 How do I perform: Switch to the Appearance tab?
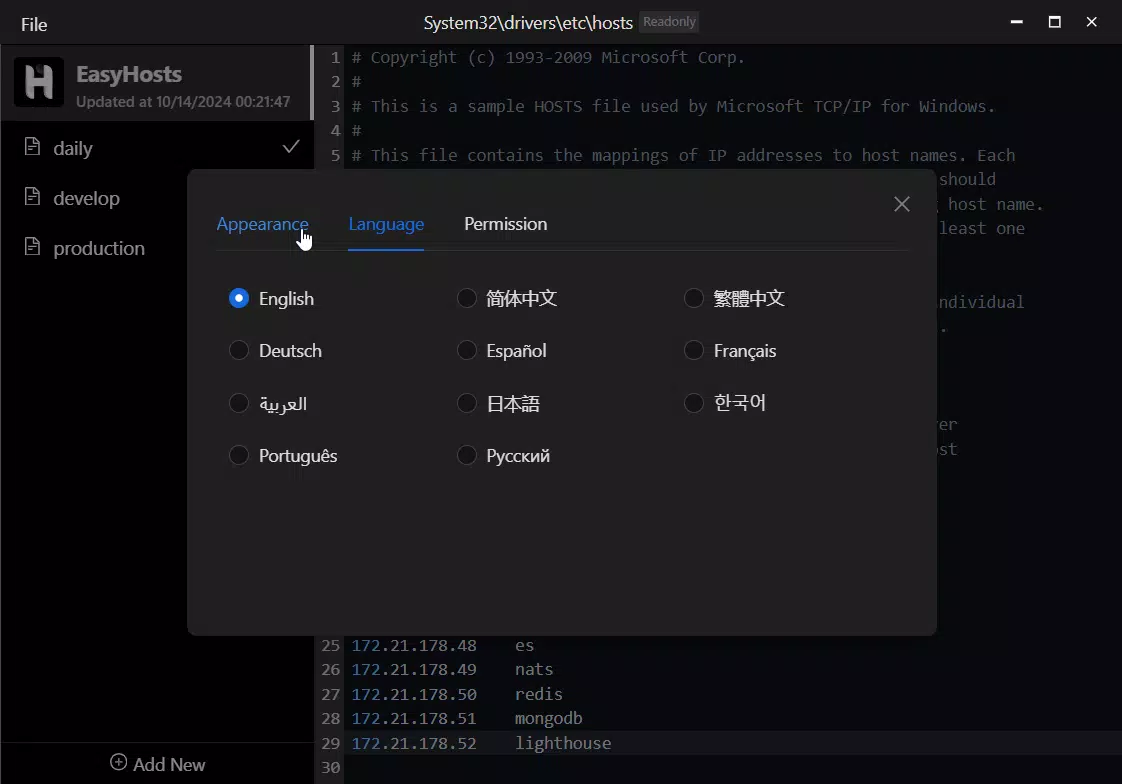pyautogui.click(x=263, y=225)
